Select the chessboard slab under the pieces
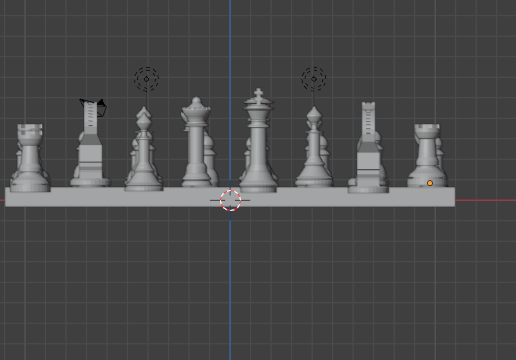516x360 pixels. 230,197
